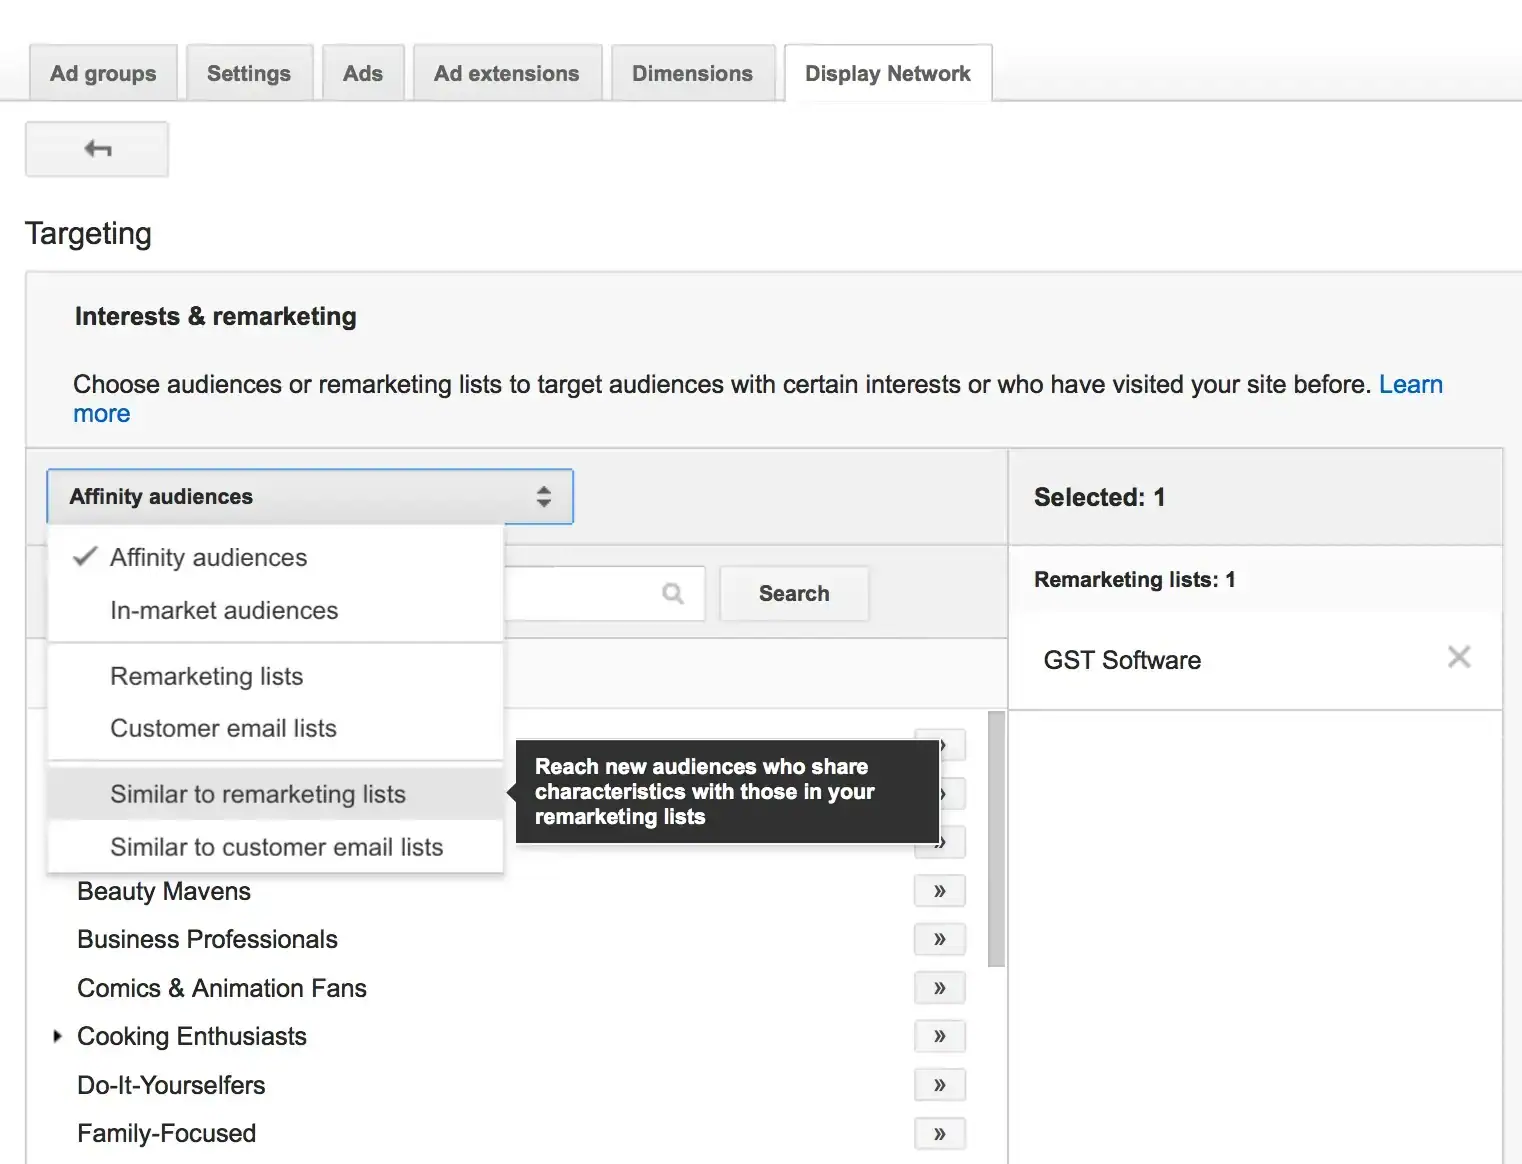Click inside the audience search field
Image resolution: width=1522 pixels, height=1164 pixels.
click(580, 593)
